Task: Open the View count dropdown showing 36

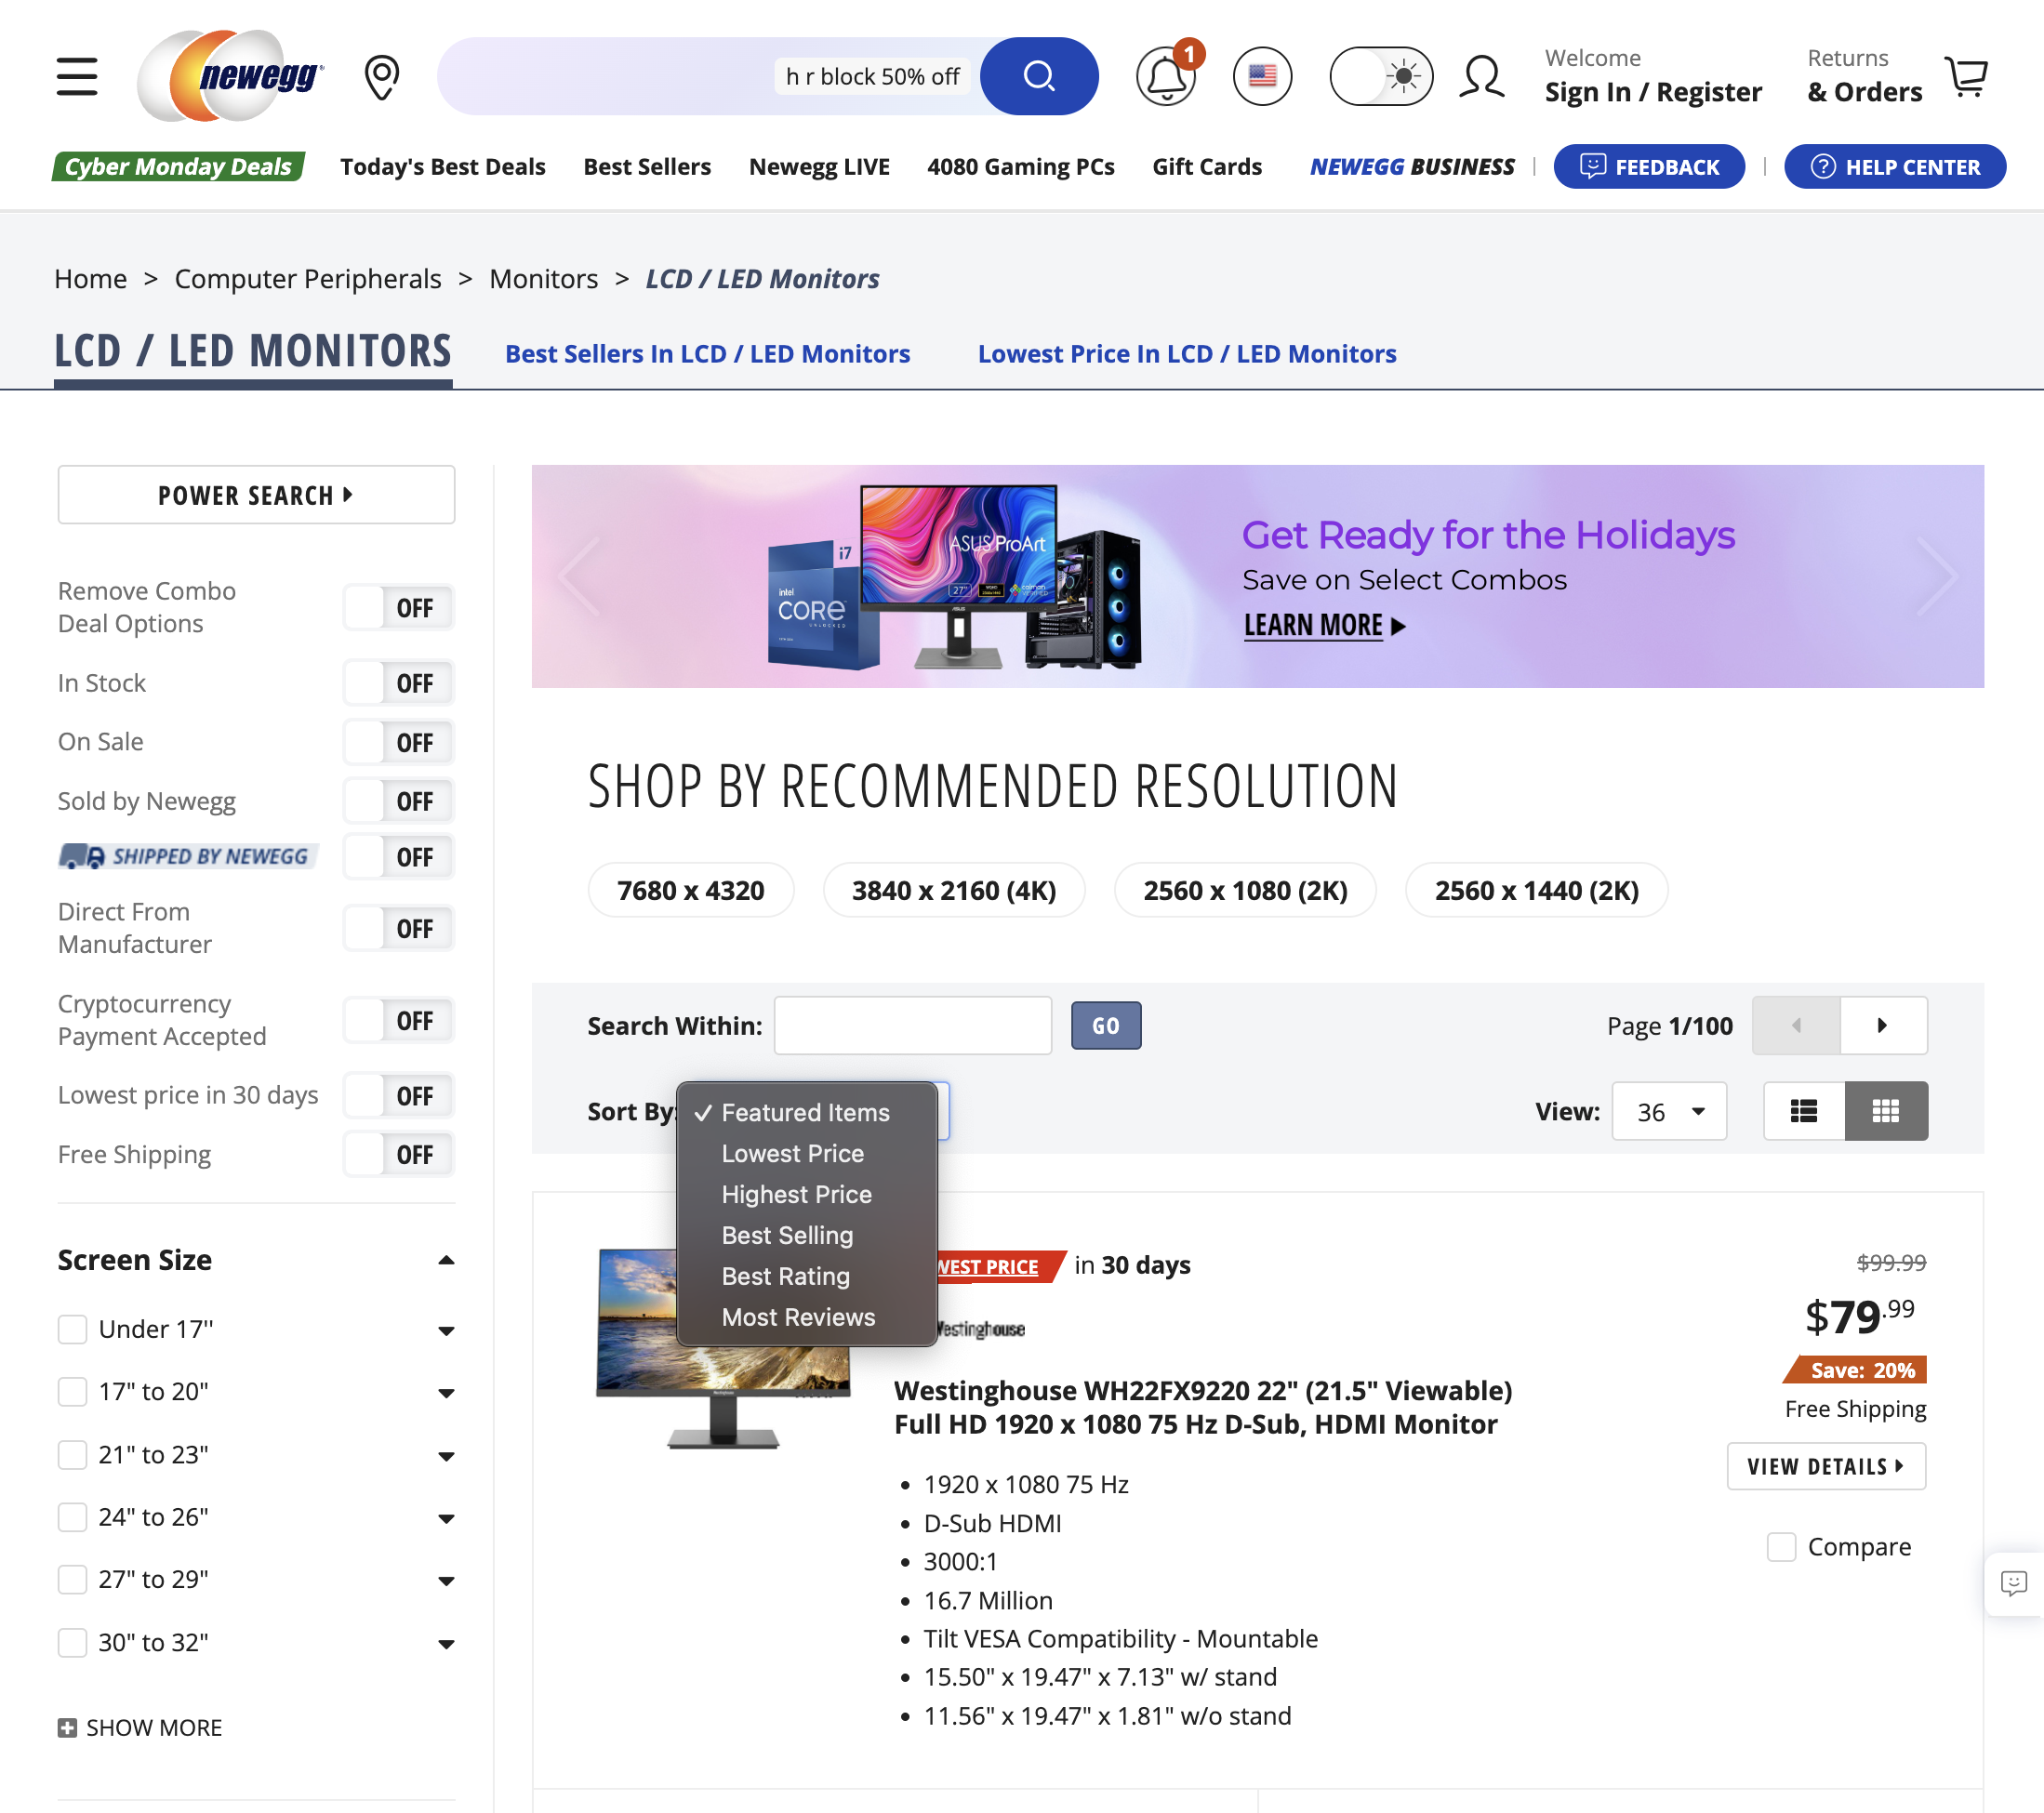Action: (x=1668, y=1110)
